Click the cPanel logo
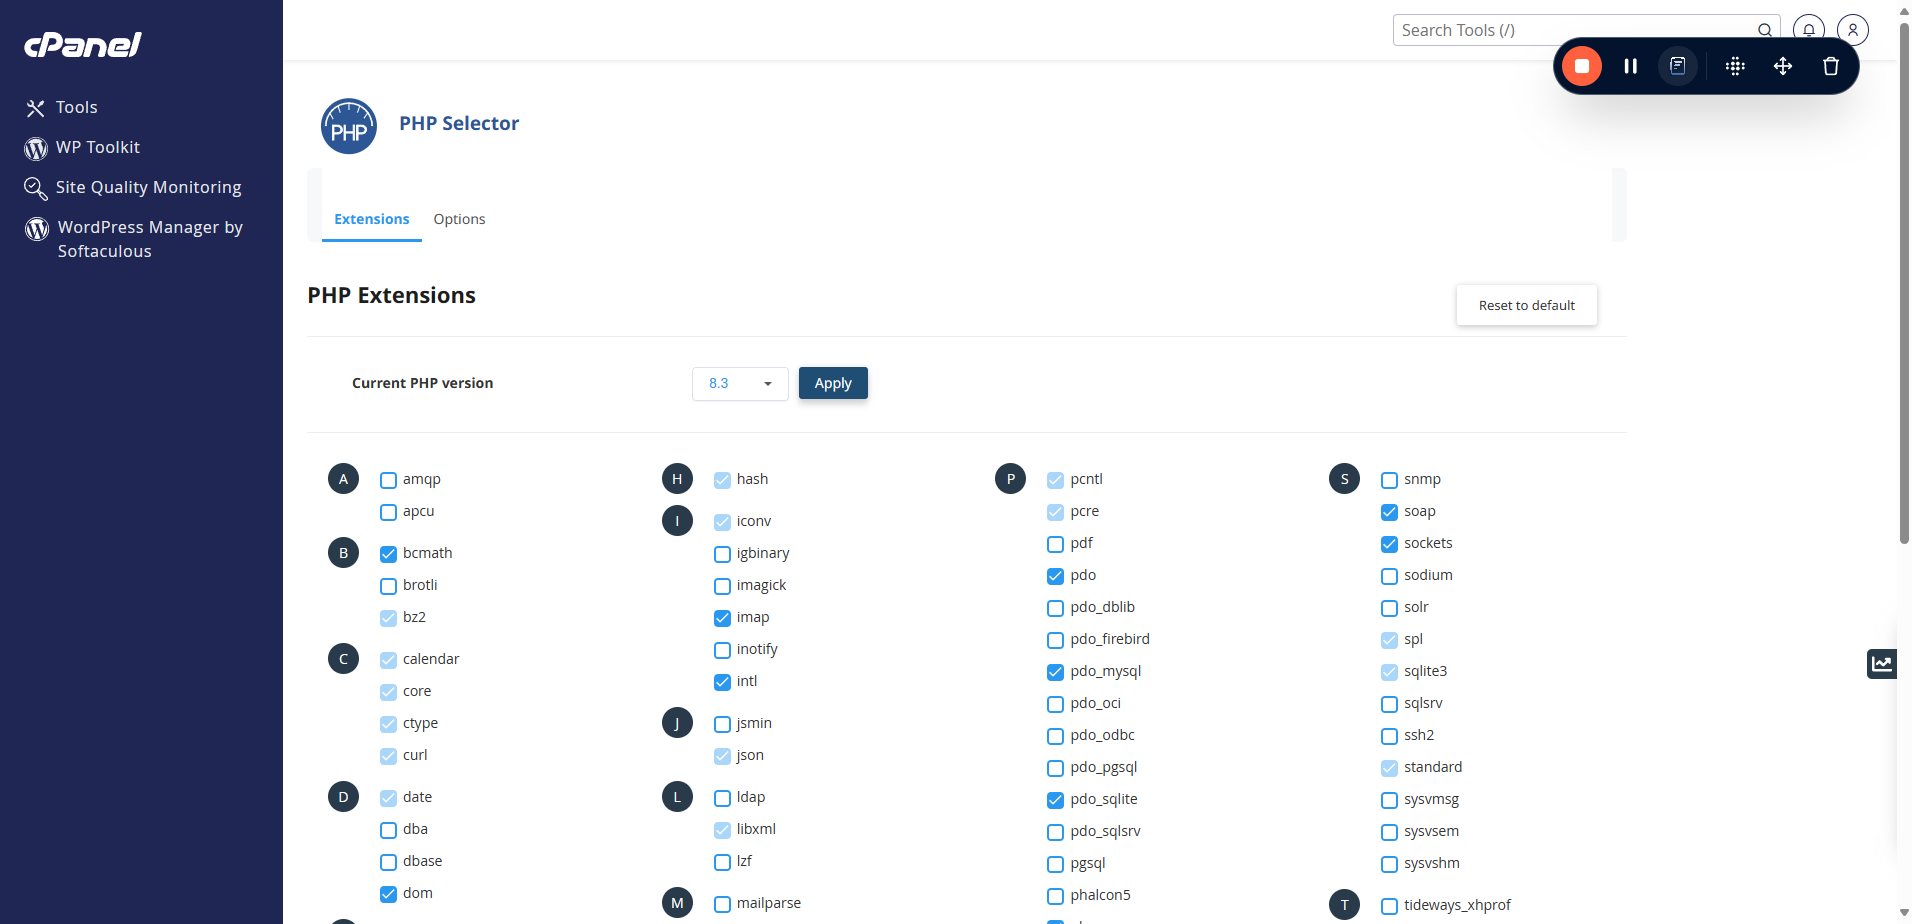Image resolution: width=1912 pixels, height=924 pixels. coord(83,45)
